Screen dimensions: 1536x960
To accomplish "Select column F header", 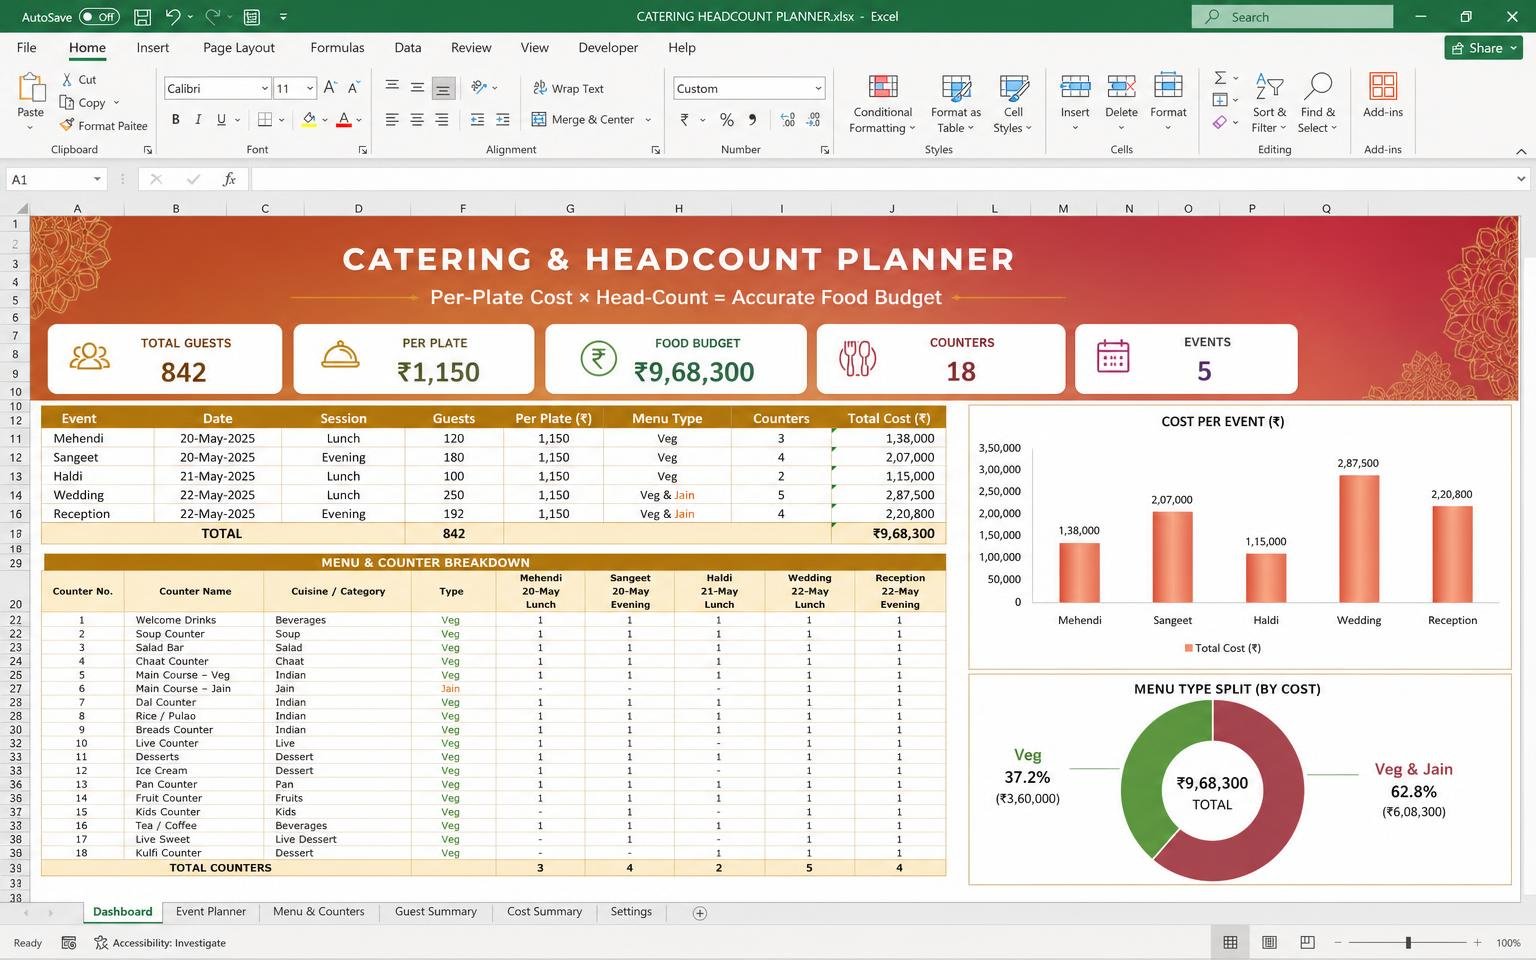I will coord(462,209).
